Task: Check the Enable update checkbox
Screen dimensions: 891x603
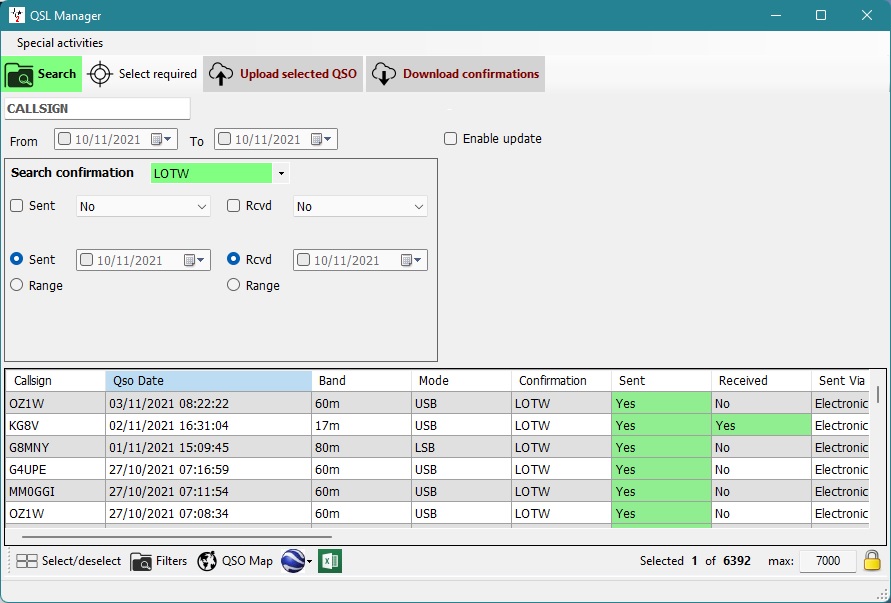Action: pos(451,139)
